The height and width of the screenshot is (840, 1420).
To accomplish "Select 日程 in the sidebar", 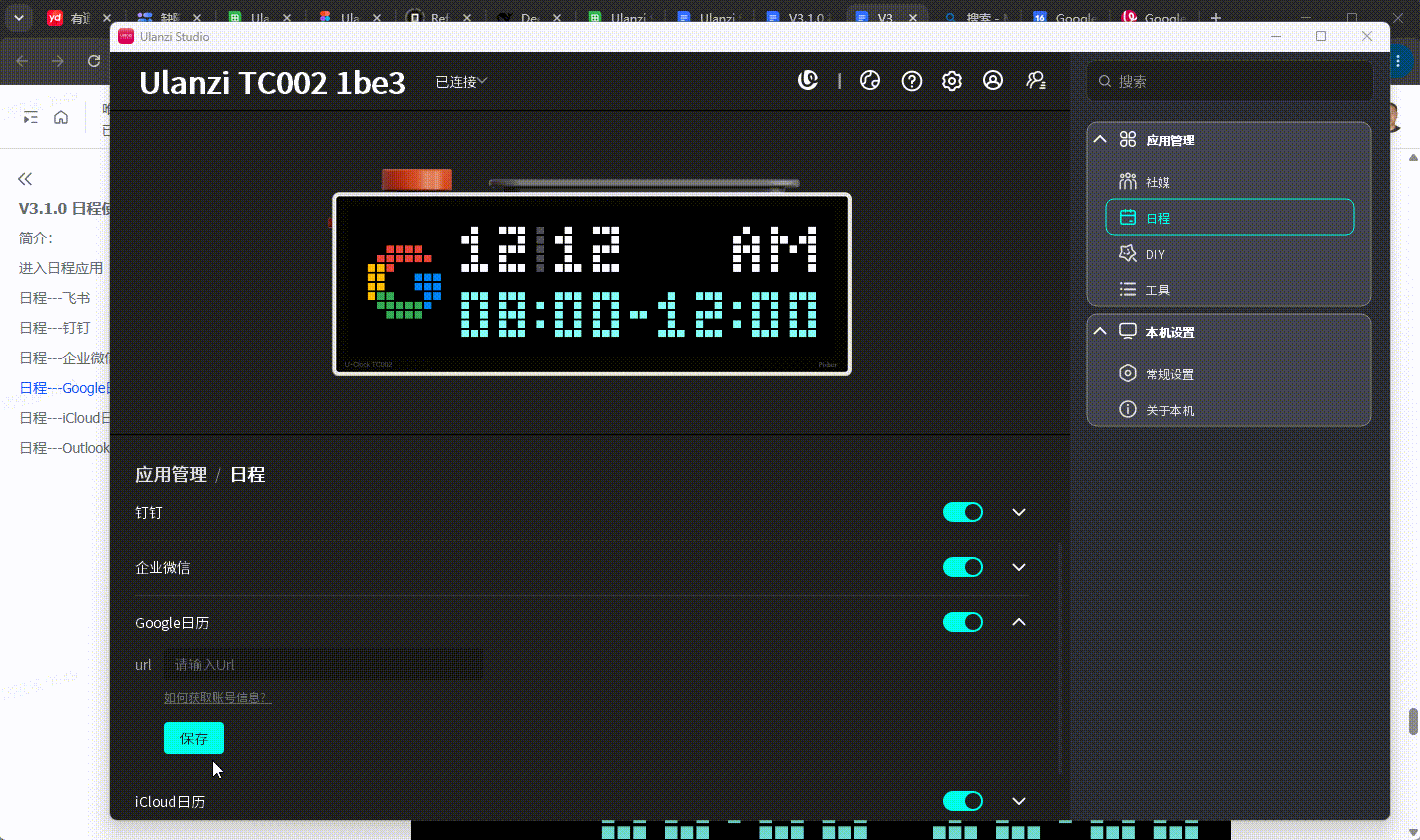I will (x=1229, y=217).
